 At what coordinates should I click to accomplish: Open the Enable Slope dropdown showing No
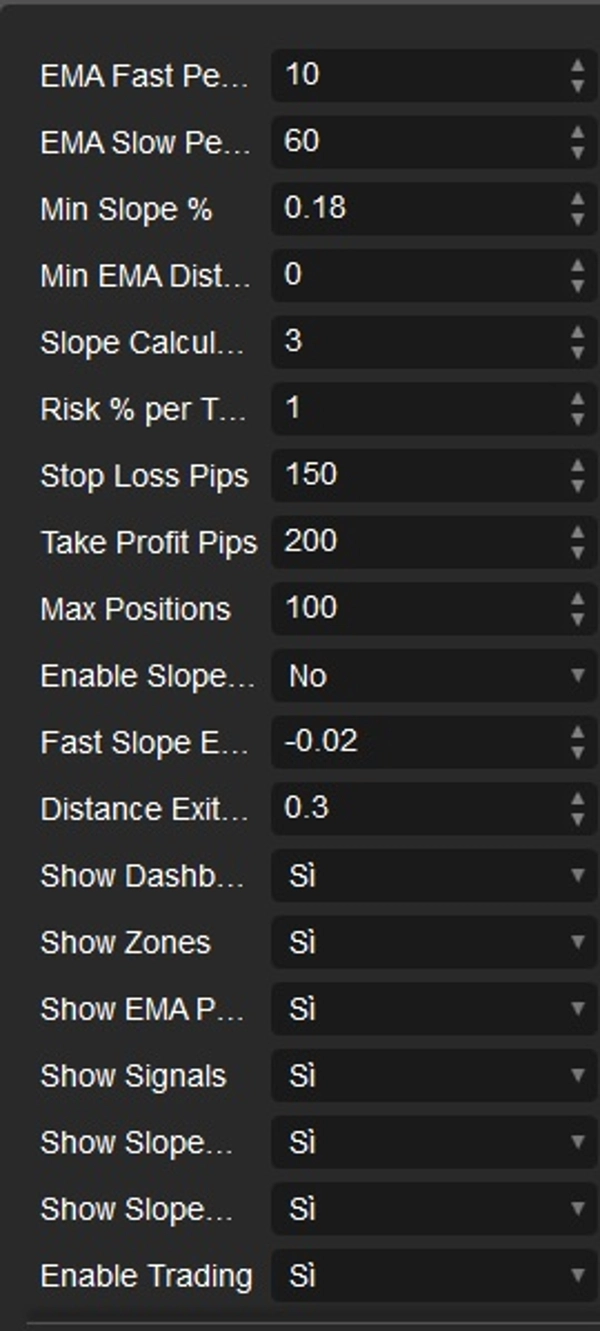pyautogui.click(x=433, y=677)
